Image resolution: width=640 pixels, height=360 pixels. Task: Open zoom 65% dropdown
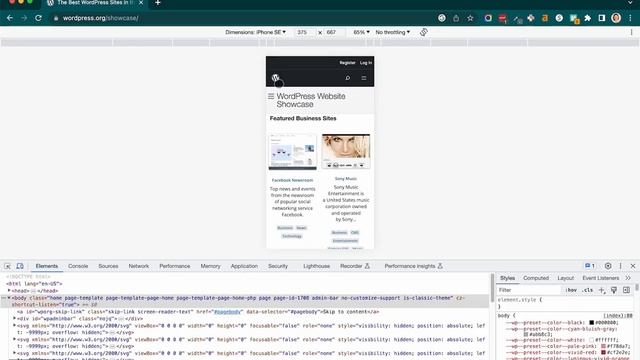point(361,32)
